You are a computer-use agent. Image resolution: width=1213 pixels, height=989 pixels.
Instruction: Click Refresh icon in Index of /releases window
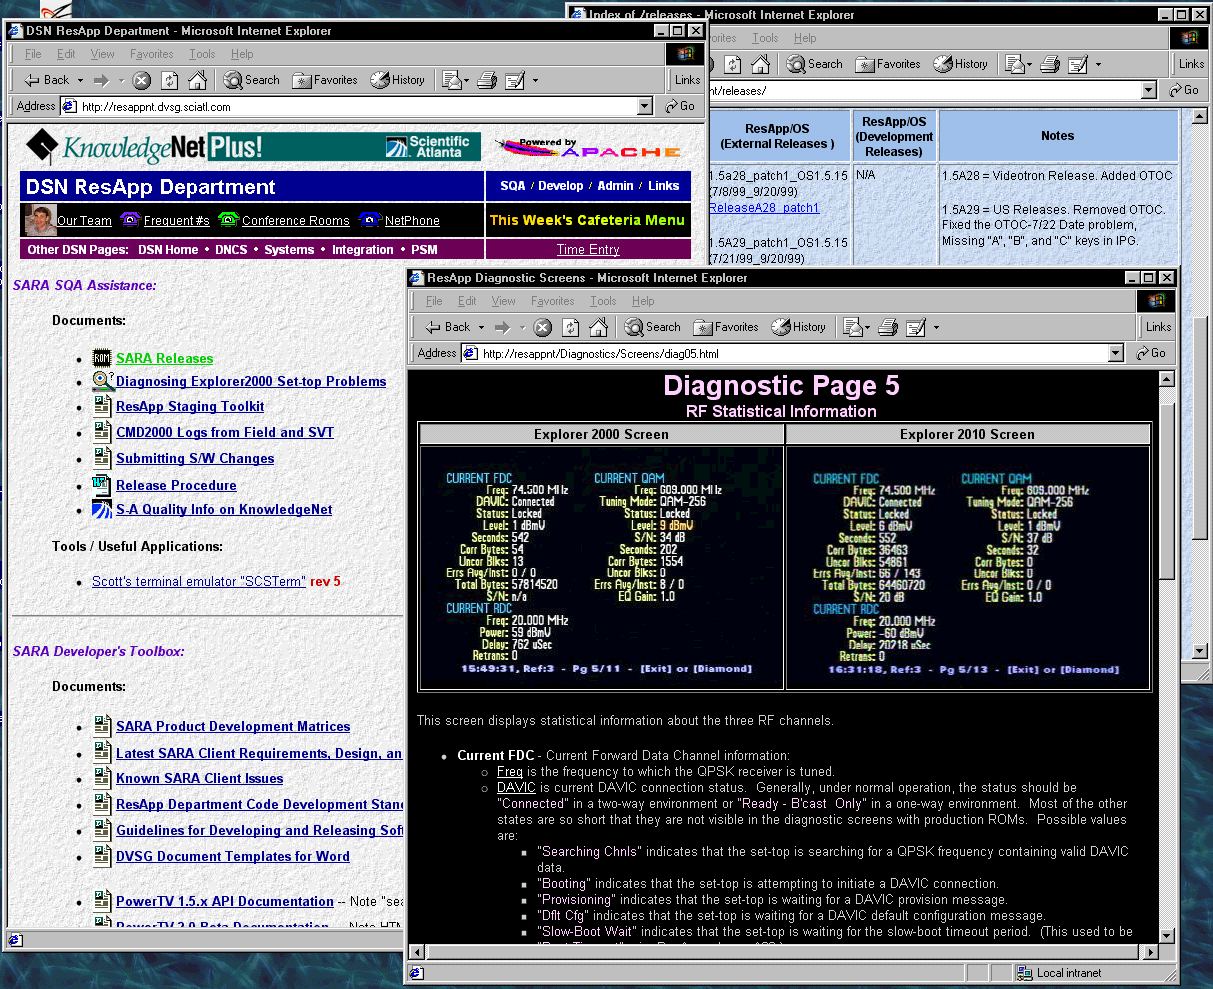(x=733, y=64)
